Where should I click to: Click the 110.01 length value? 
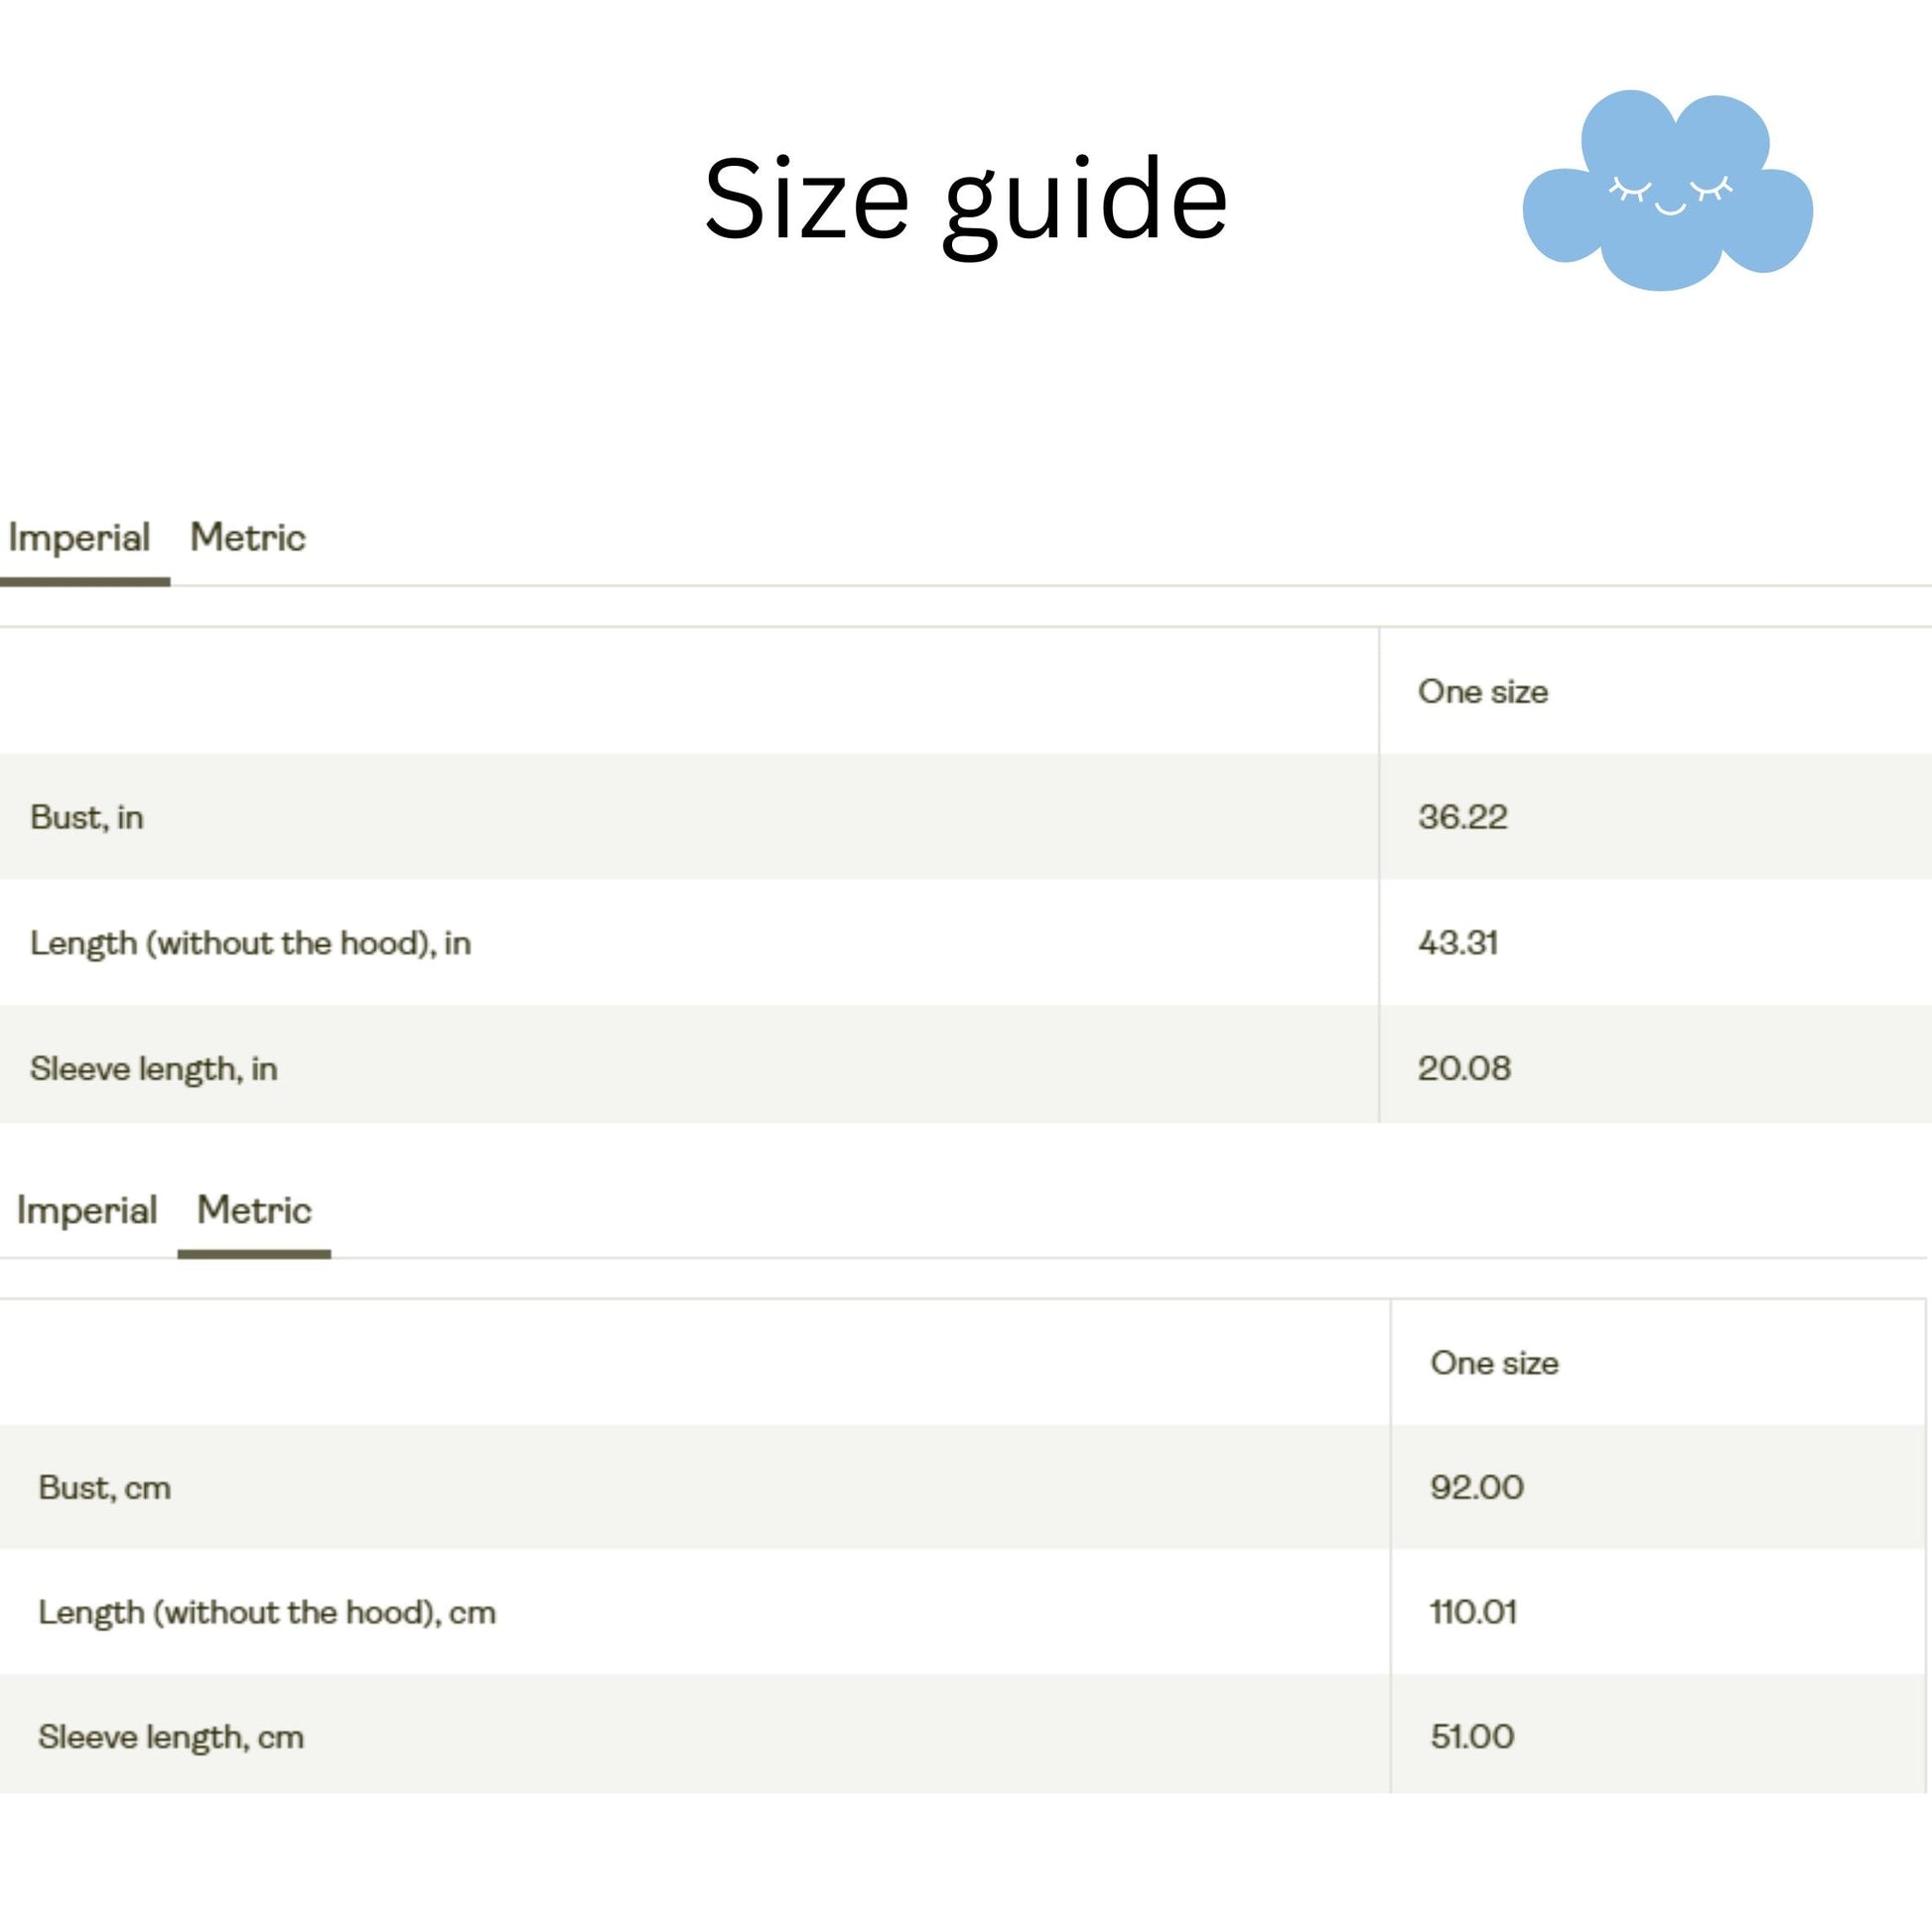click(x=1472, y=1613)
